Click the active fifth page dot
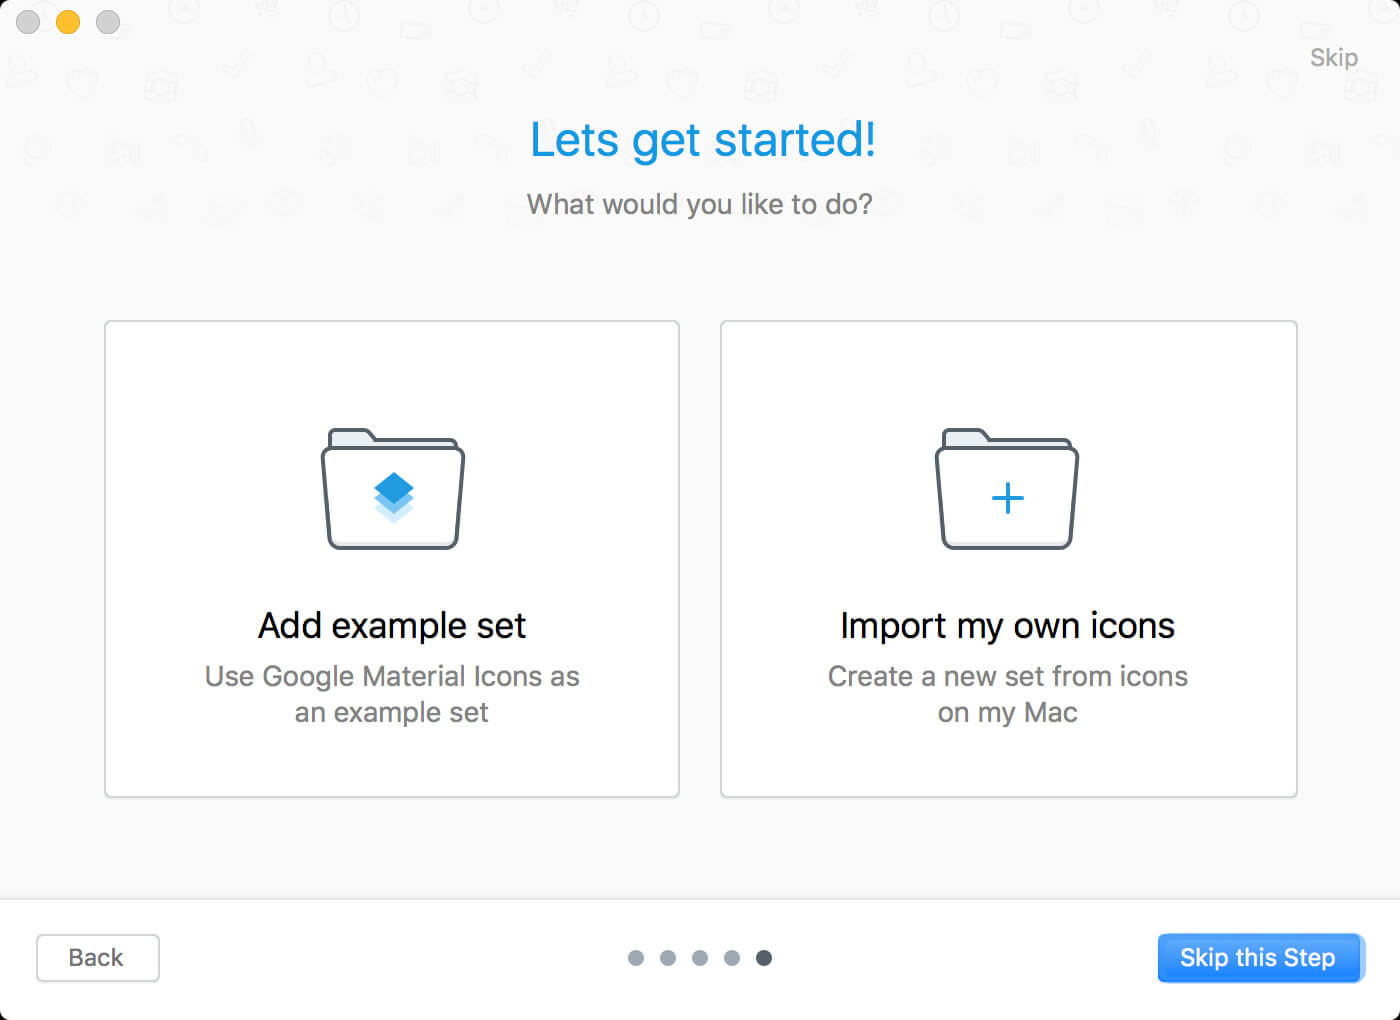Viewport: 1400px width, 1020px height. (x=764, y=958)
